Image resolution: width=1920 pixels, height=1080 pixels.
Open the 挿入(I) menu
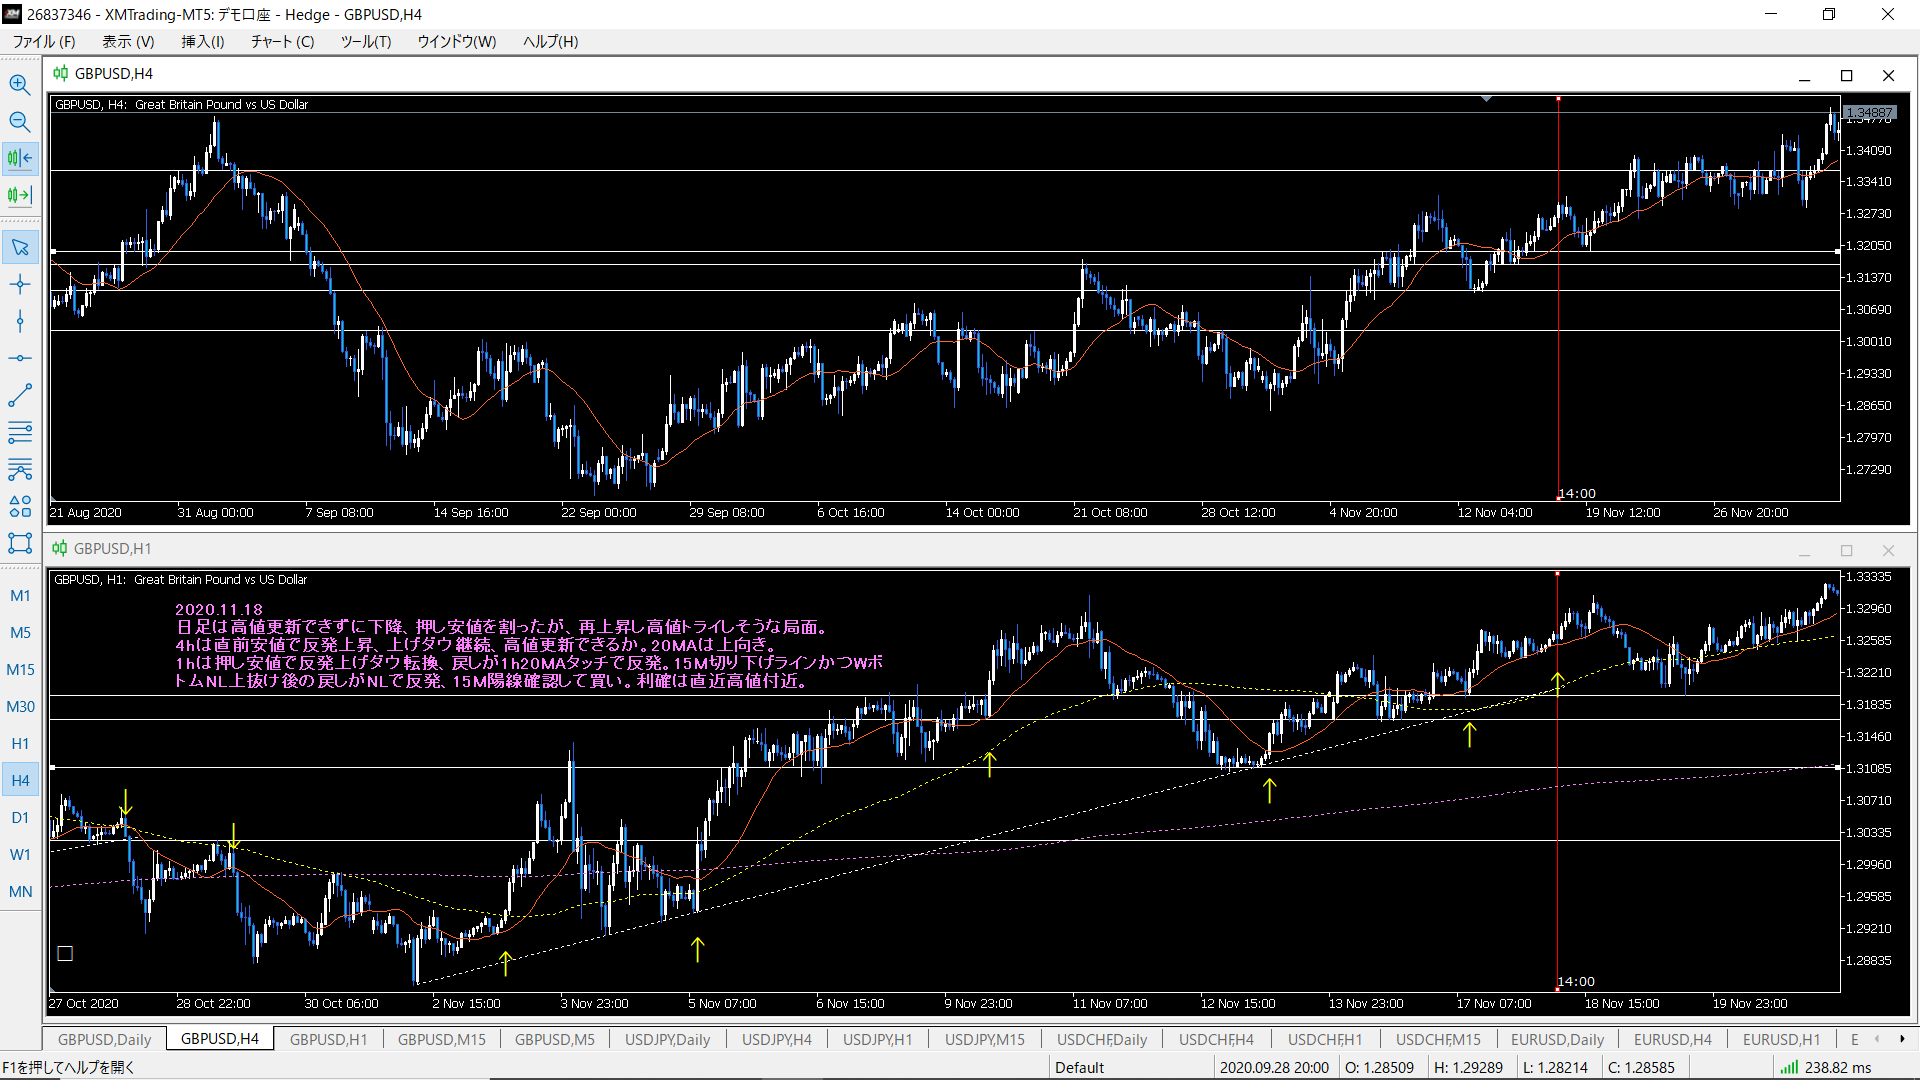203,41
